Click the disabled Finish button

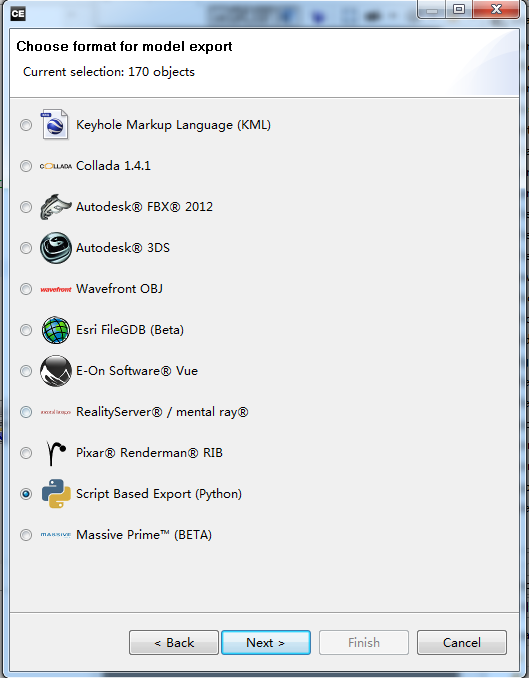click(x=364, y=643)
